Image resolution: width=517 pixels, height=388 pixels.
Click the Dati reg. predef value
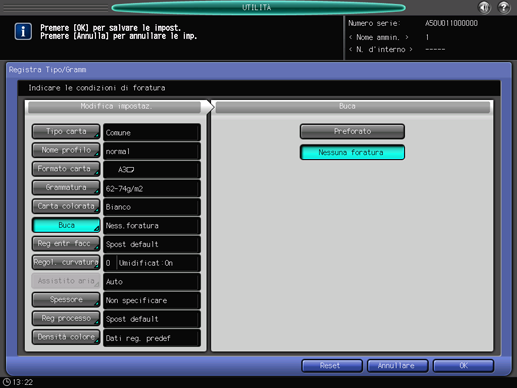click(152, 338)
